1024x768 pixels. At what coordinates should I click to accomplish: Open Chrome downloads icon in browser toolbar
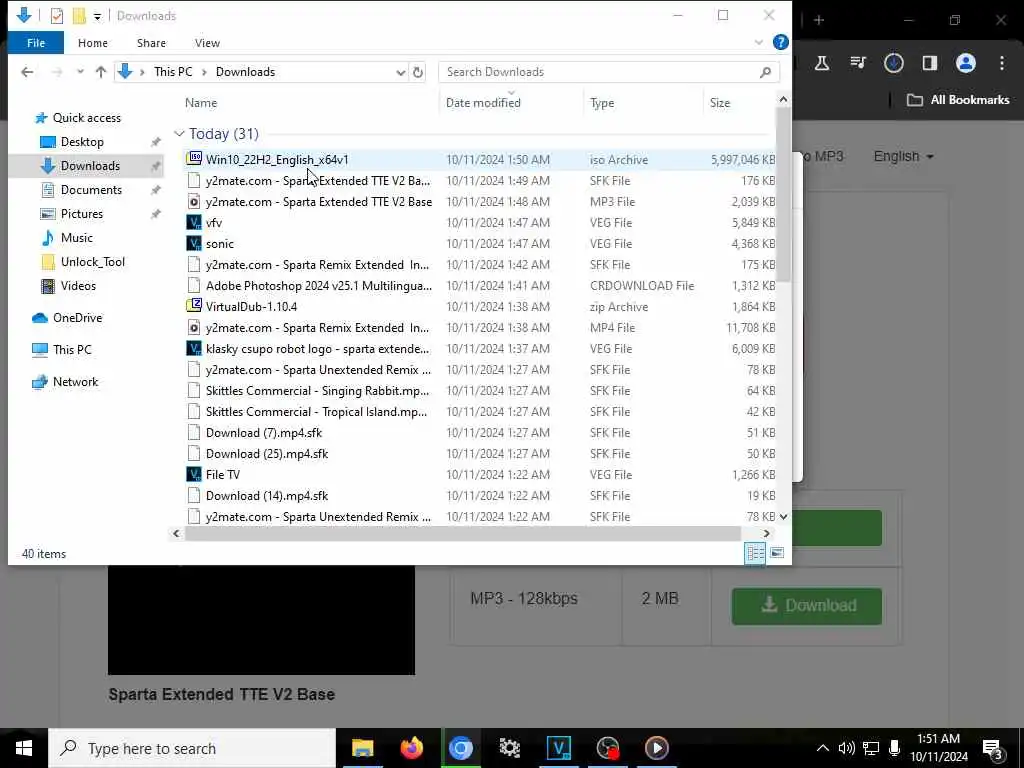point(893,63)
